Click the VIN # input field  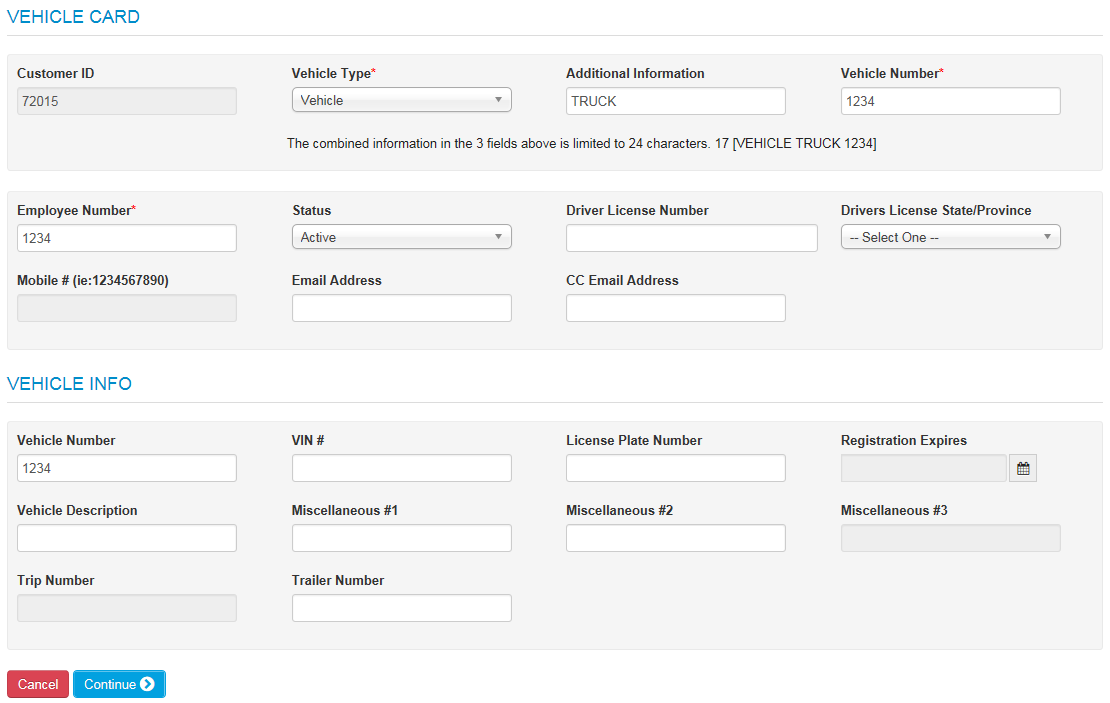[400, 467]
